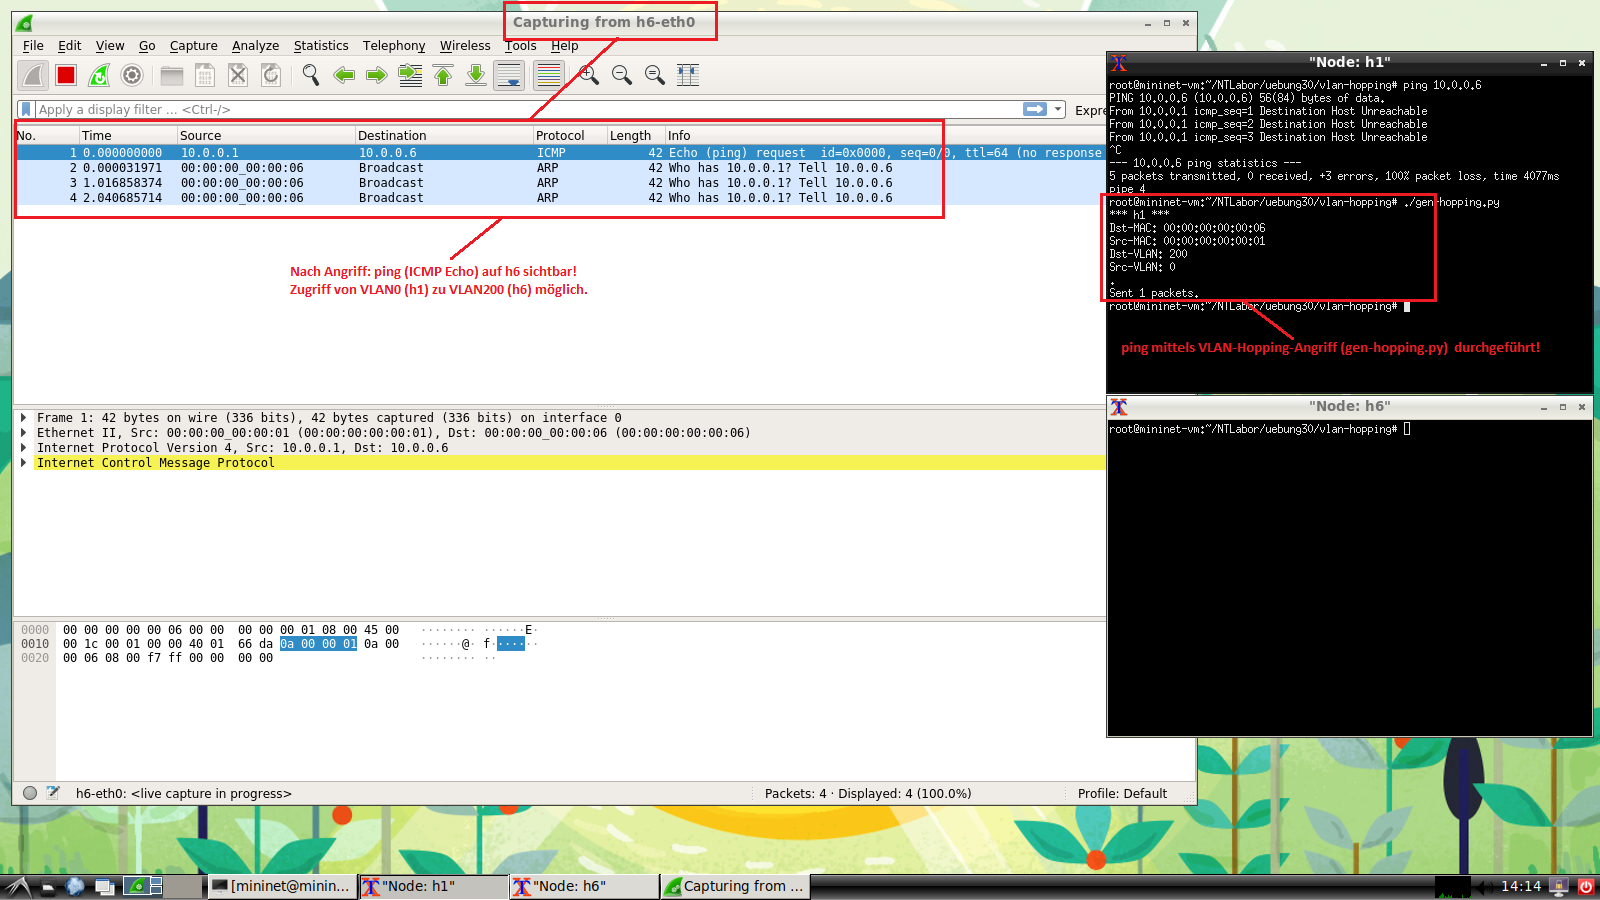Expand the Ethernet II tree item
Viewport: 1600px width, 900px height.
click(24, 433)
